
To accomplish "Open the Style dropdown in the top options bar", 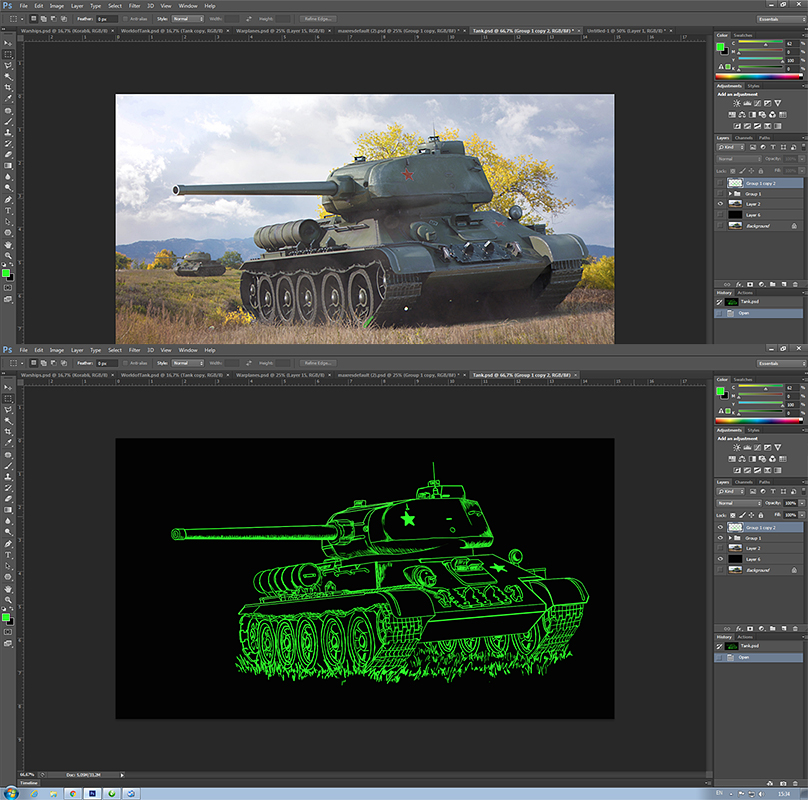I will pos(188,19).
